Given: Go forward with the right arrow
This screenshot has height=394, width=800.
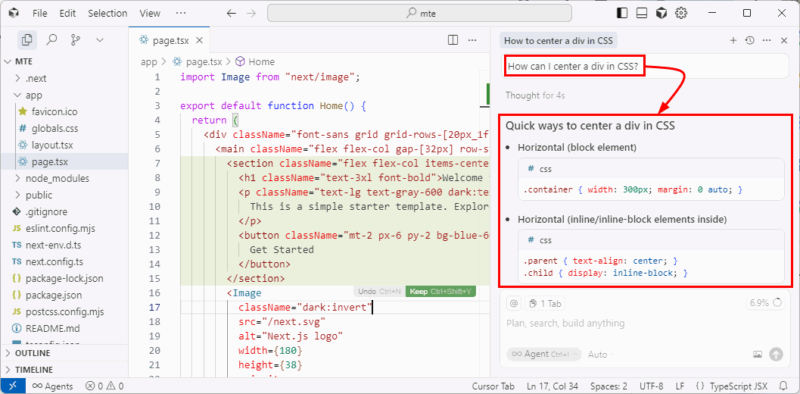Looking at the screenshot, I should point(251,13).
